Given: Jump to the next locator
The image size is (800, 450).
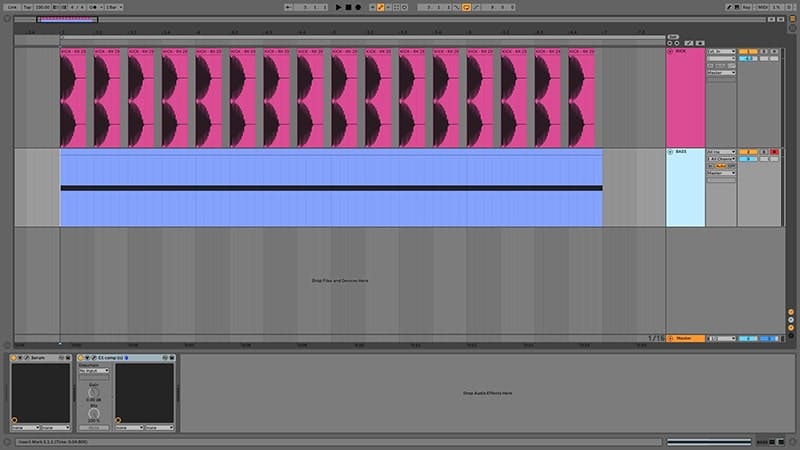Looking at the screenshot, I should click(677, 43).
